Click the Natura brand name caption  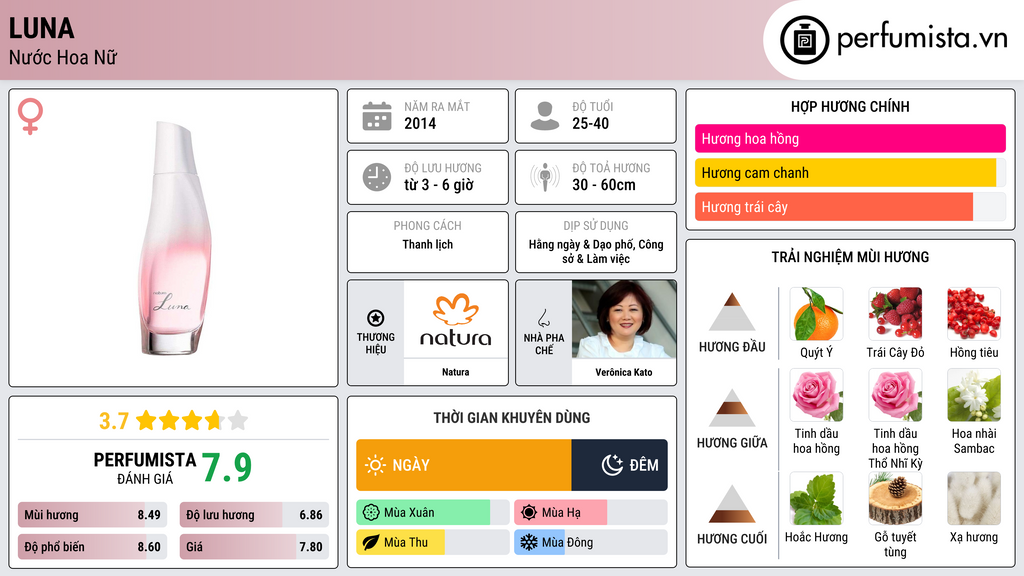click(455, 372)
